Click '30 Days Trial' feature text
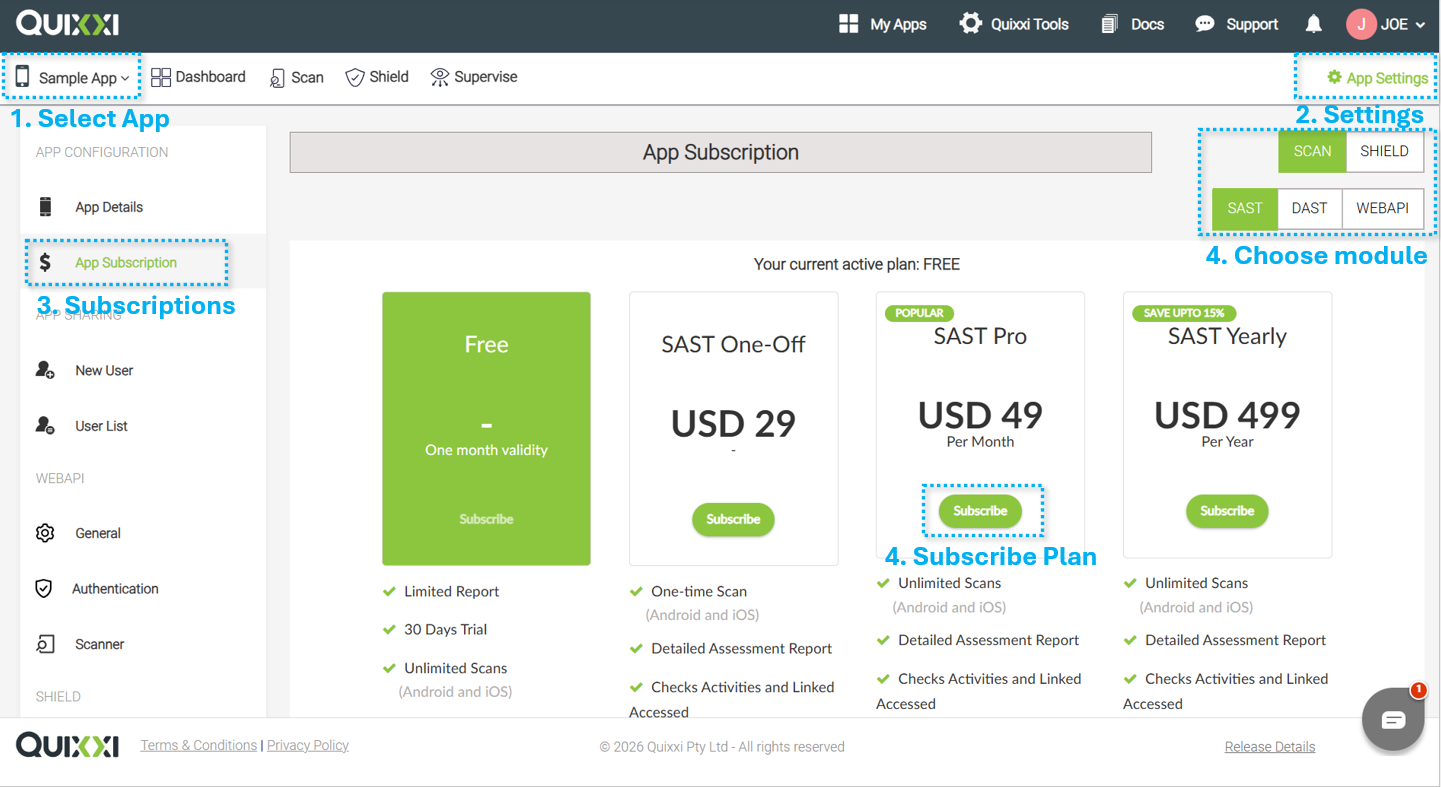This screenshot has width=1441, height=787. point(446,629)
